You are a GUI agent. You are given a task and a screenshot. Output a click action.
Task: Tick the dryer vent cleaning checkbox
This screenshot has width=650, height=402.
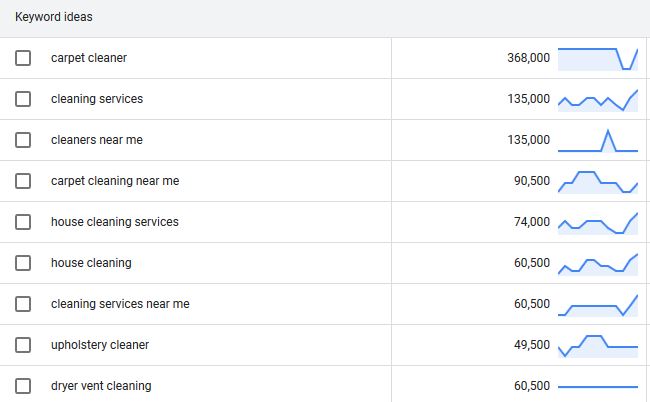pyautogui.click(x=23, y=386)
